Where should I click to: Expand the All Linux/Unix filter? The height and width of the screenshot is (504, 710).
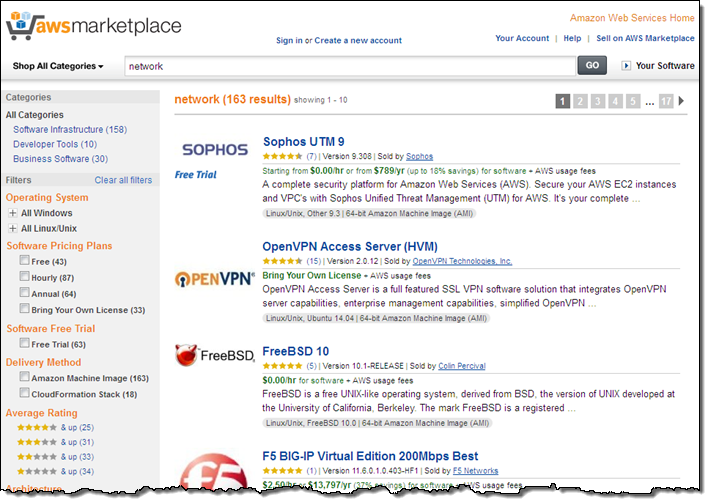(12, 229)
